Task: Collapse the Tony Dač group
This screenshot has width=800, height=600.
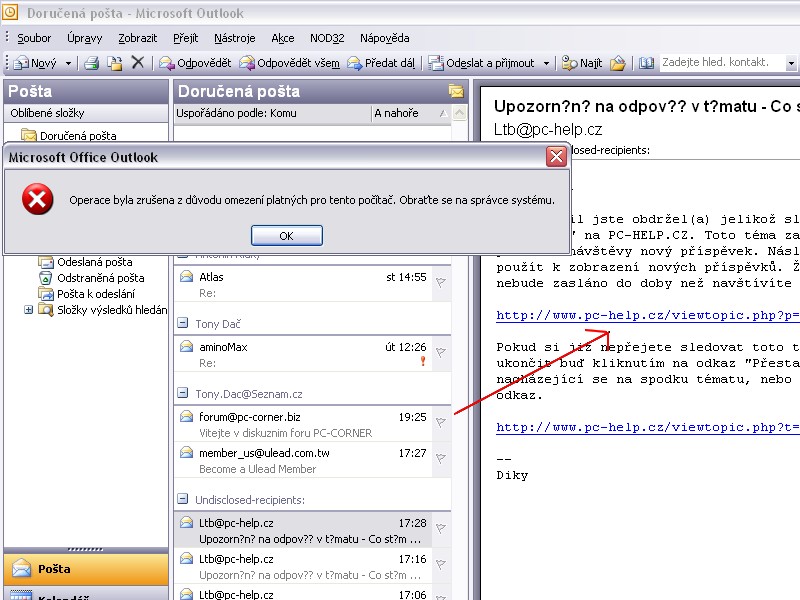Action: [x=182, y=323]
